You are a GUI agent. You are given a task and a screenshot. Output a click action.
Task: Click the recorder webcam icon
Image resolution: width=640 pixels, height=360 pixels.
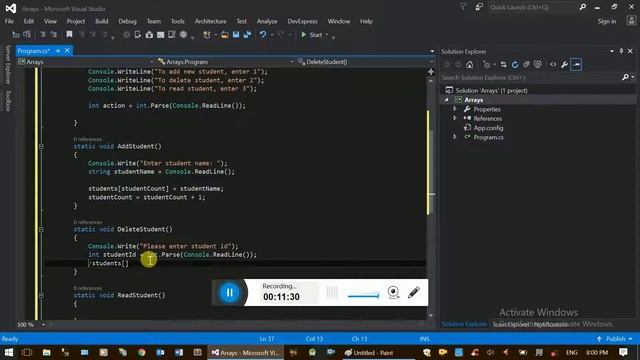(393, 292)
